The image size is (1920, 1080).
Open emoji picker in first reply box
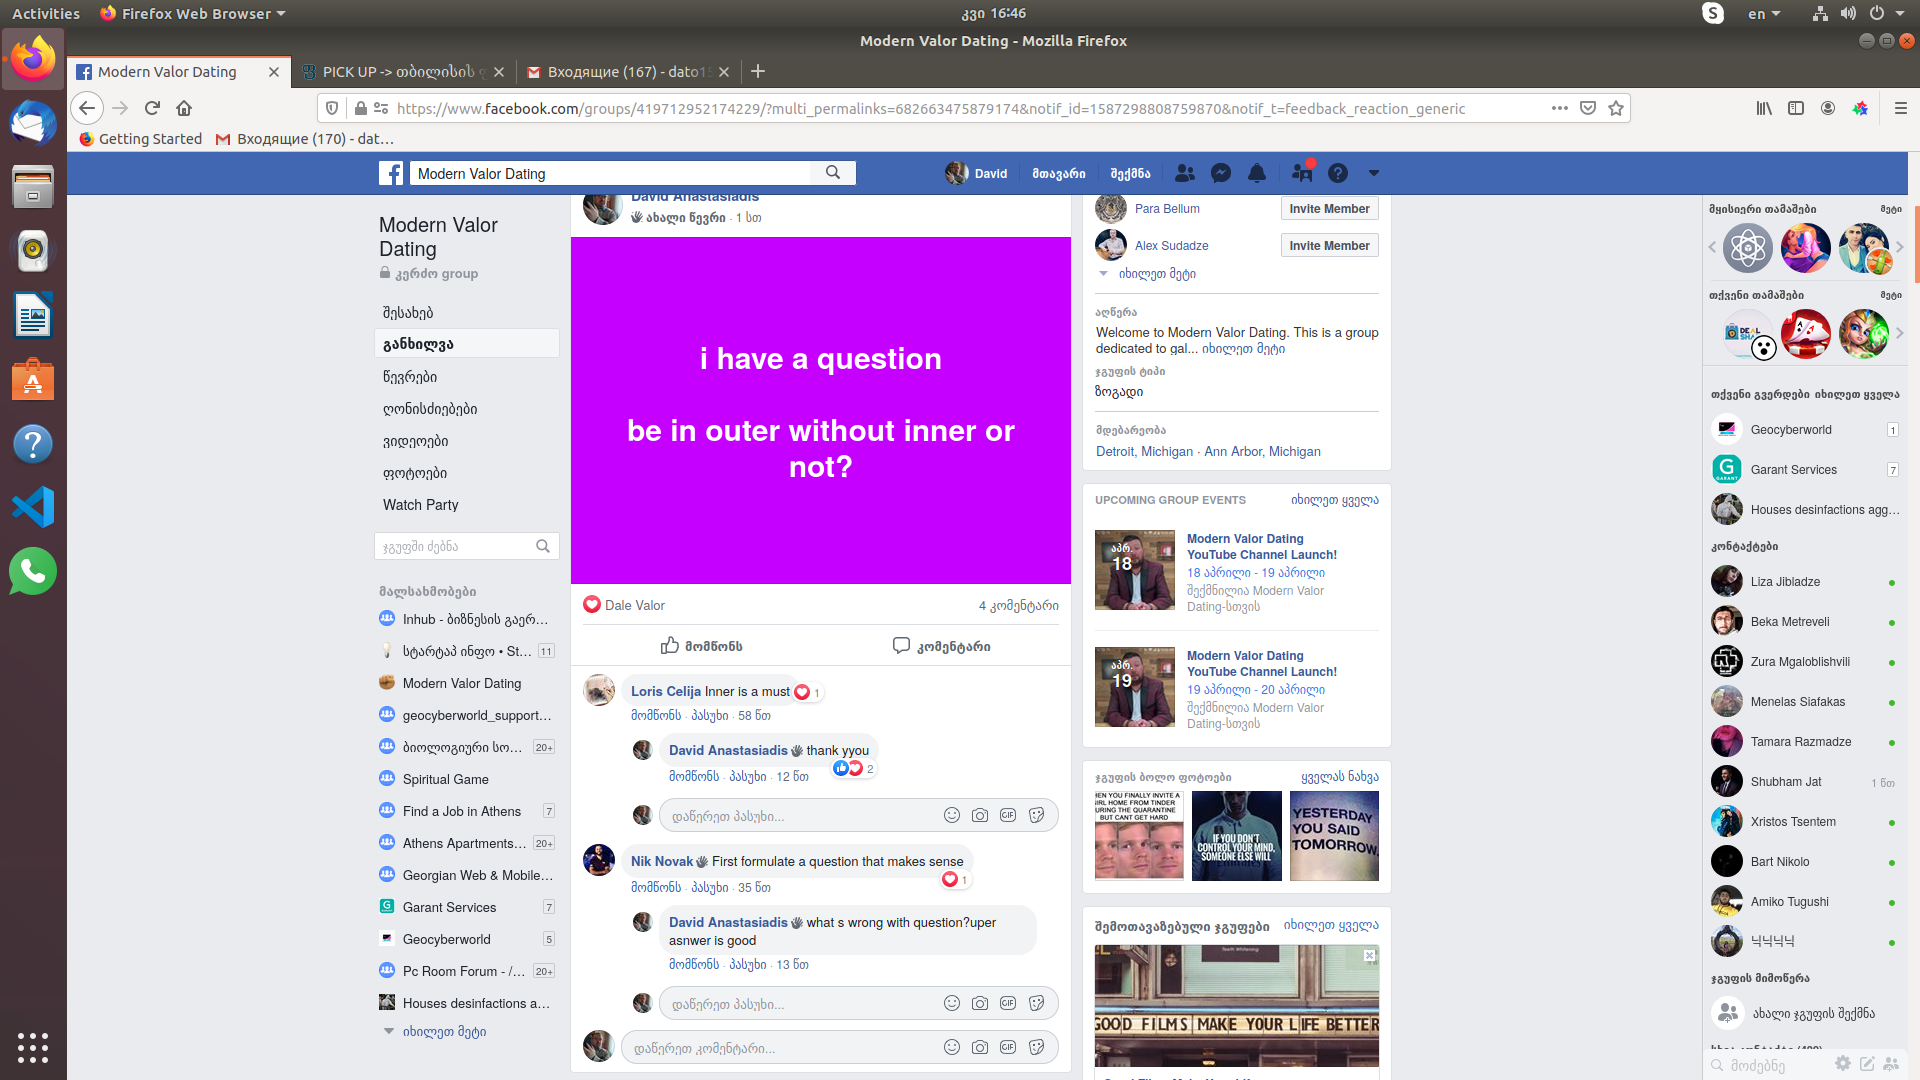952,815
